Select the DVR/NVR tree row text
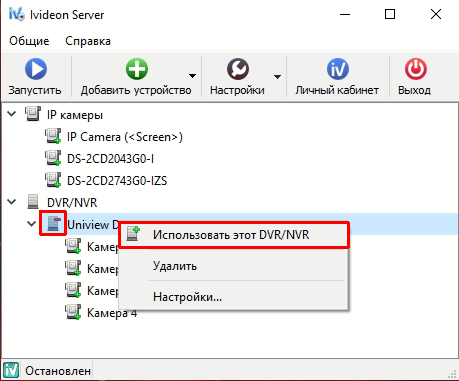This screenshot has height=381, width=459. 72,203
